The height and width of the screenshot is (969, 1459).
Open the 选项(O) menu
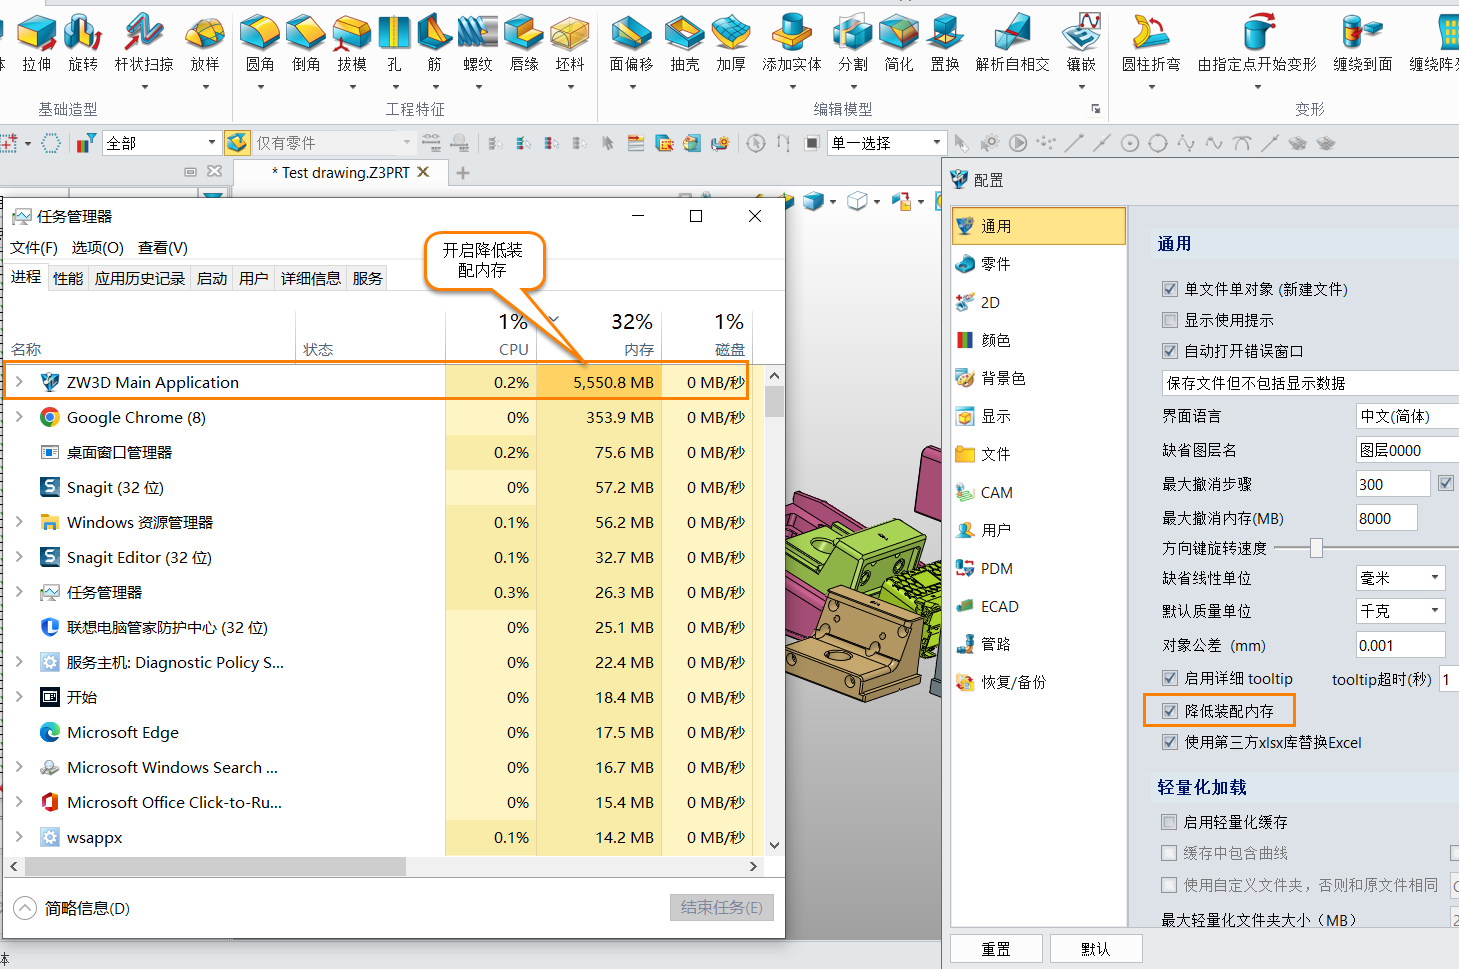click(x=98, y=248)
